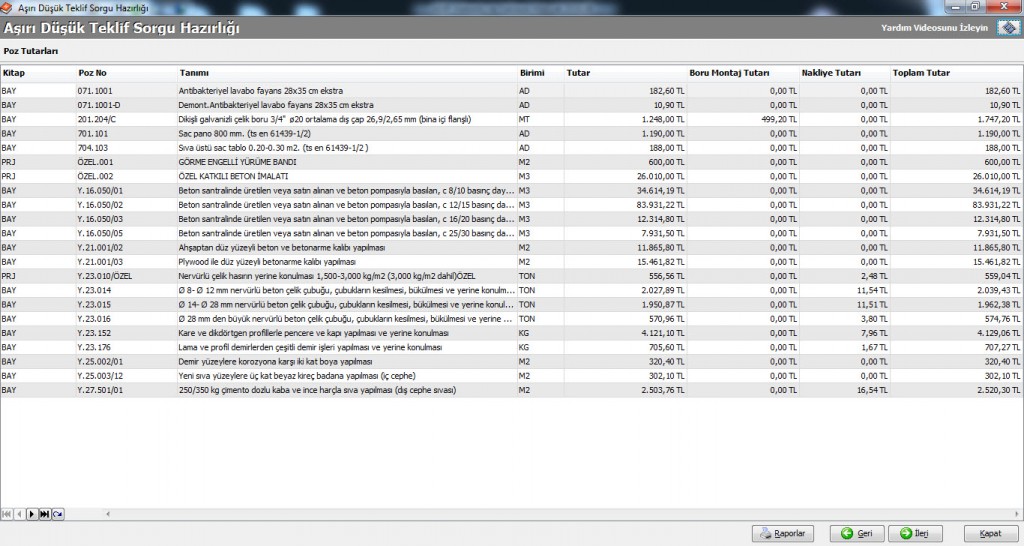Click the blue refresh arrow icon

point(58,513)
